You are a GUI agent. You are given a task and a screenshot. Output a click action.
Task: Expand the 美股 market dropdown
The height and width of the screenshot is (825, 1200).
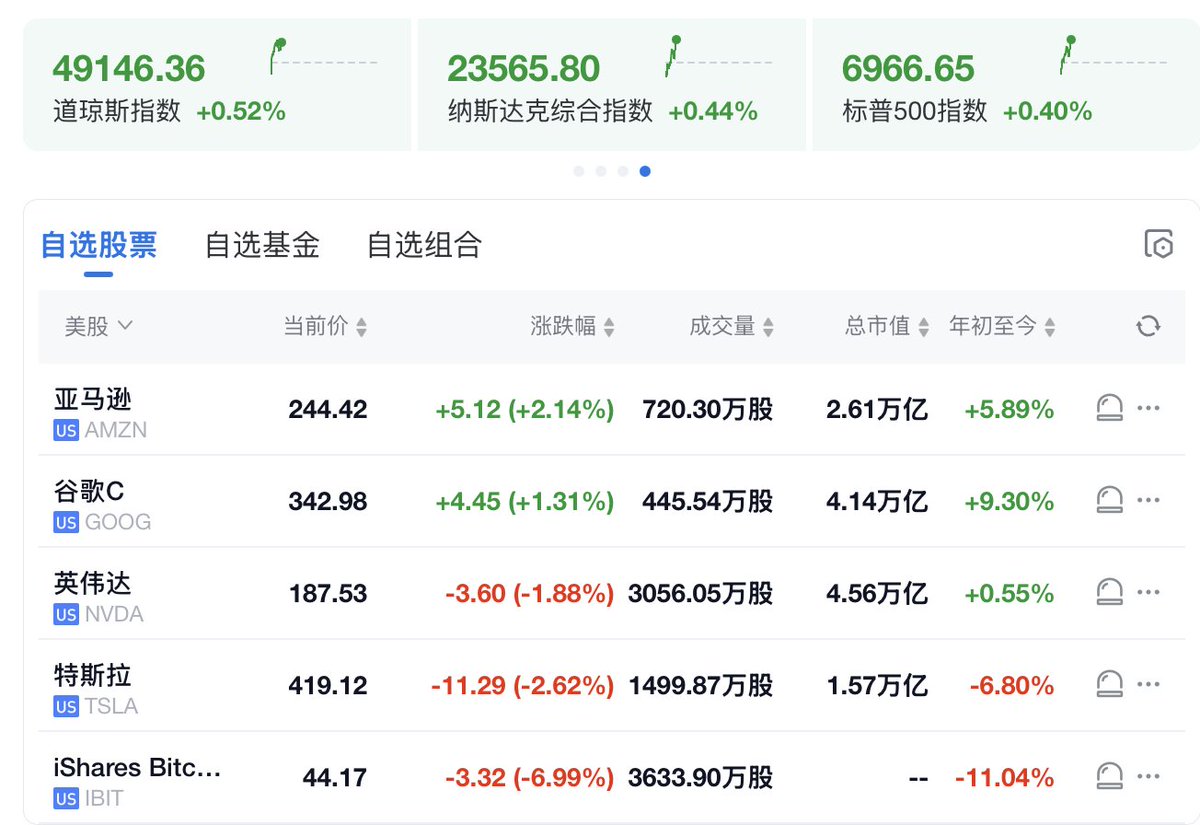[99, 326]
